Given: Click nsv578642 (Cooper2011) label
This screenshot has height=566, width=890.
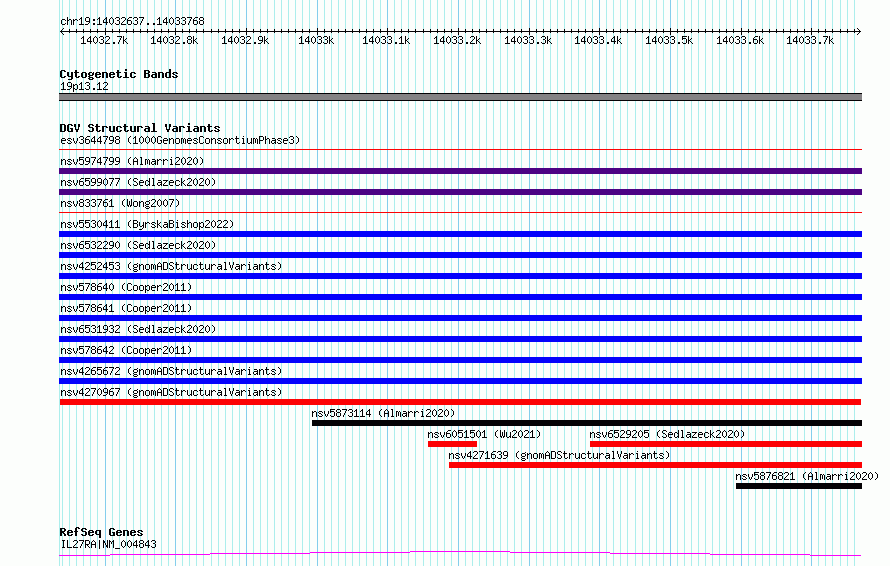Looking at the screenshot, I should click(126, 350).
